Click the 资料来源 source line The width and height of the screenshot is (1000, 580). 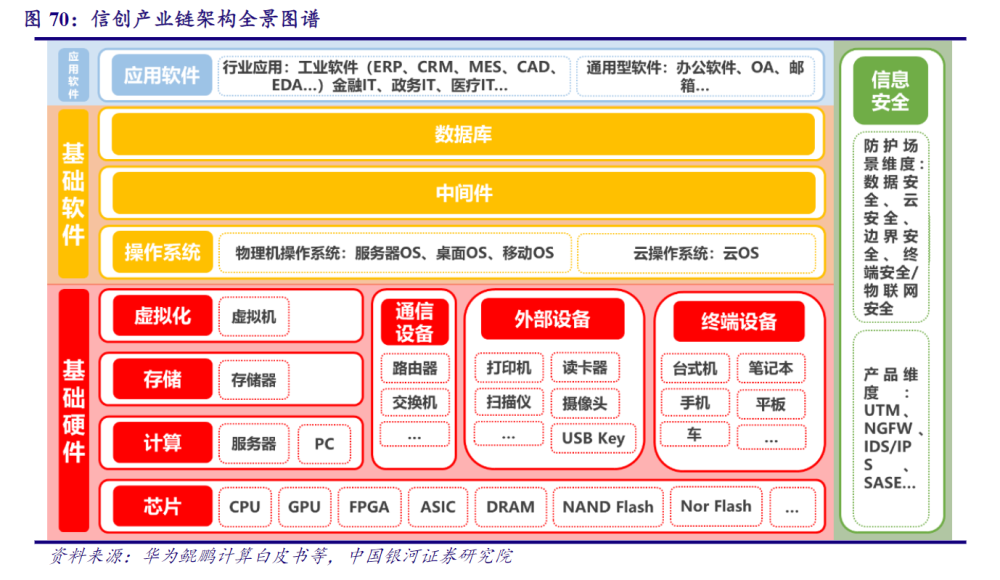pyautogui.click(x=281, y=556)
